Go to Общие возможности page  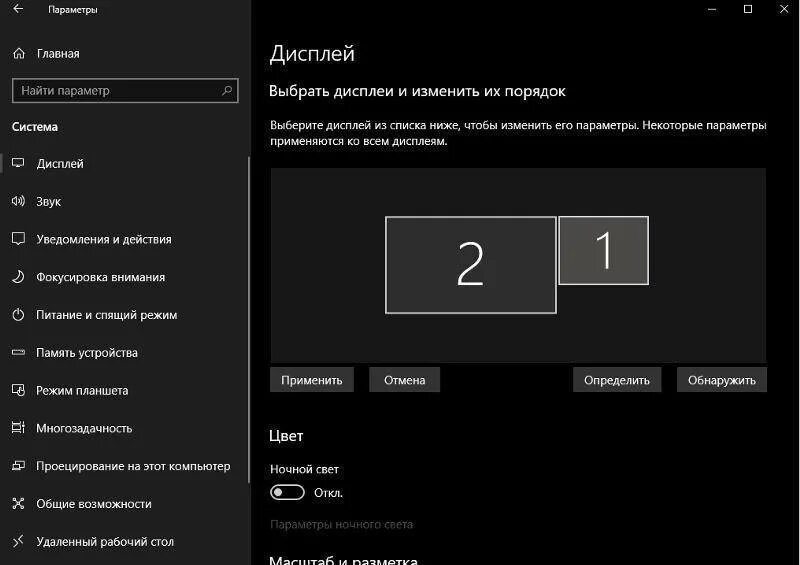[94, 503]
